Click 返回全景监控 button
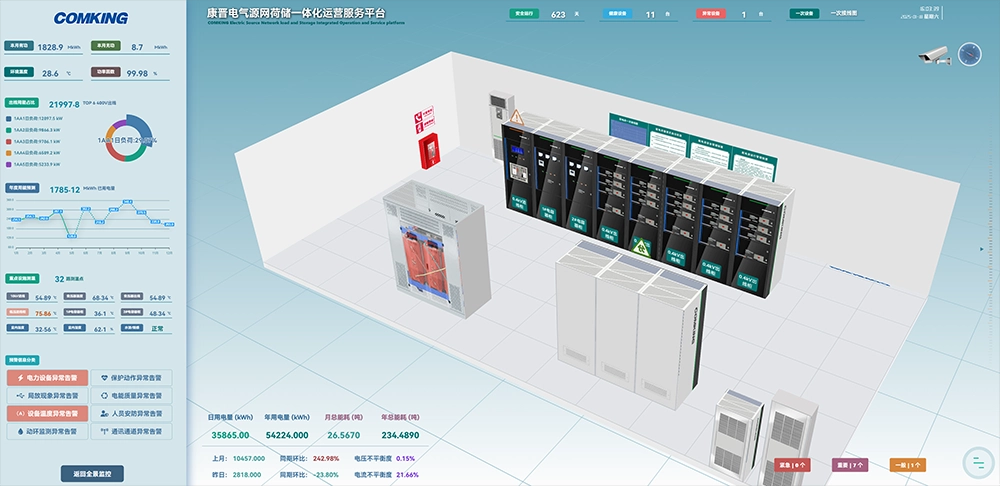 [92, 474]
